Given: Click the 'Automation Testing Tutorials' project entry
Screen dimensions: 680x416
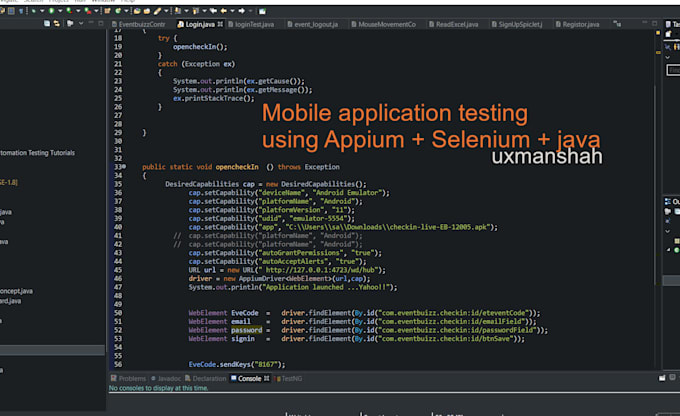Looking at the screenshot, I should click(x=38, y=153).
